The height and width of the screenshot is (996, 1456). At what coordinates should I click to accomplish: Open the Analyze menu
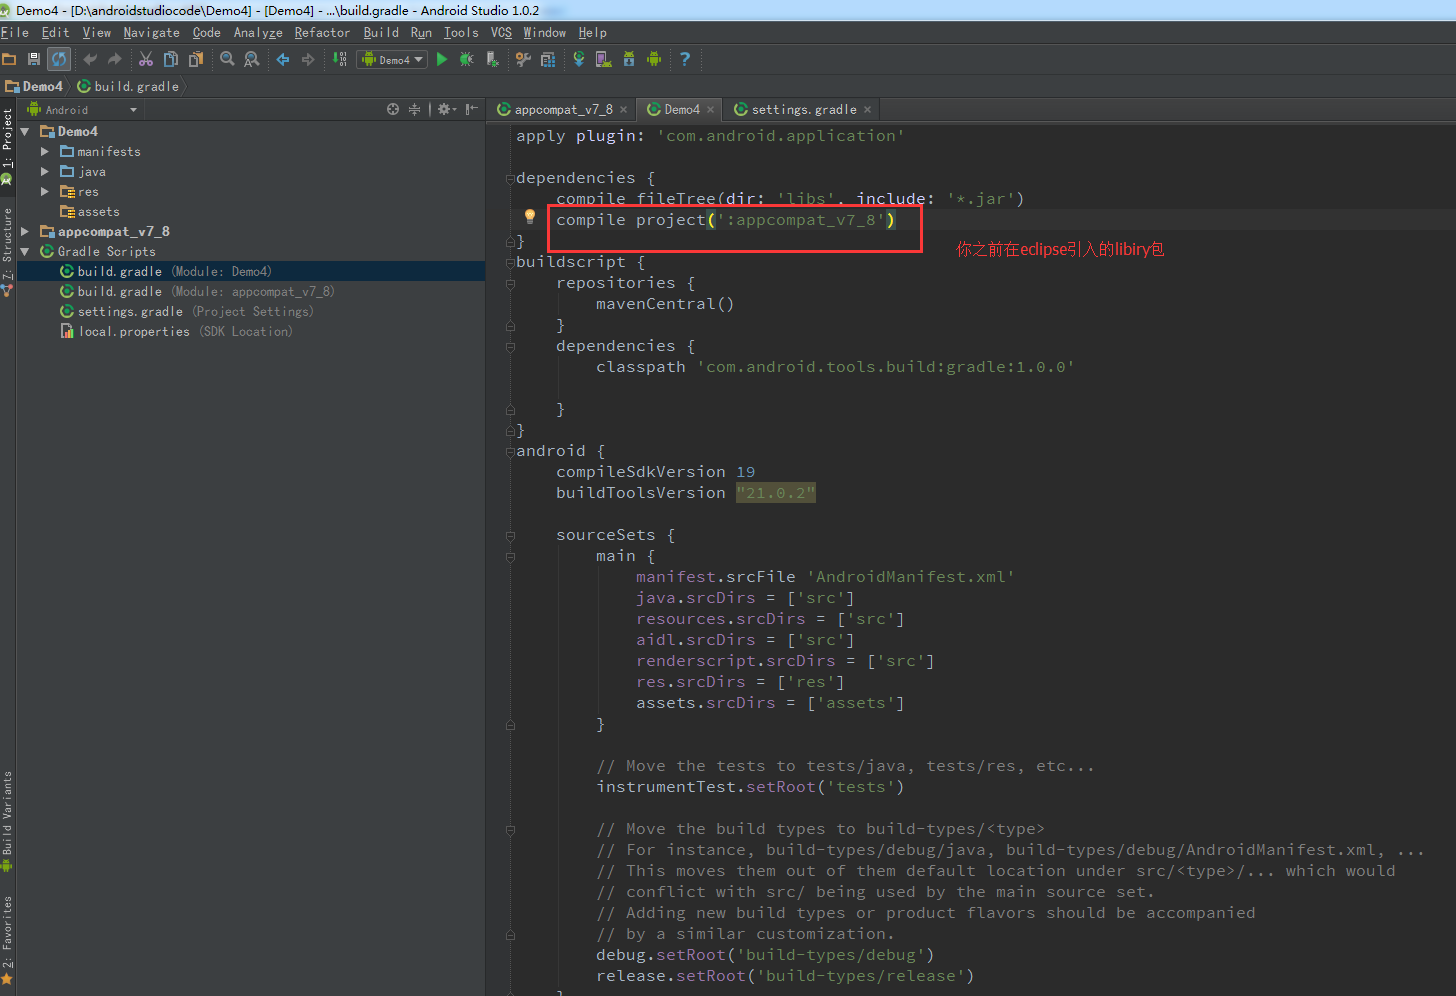coord(258,33)
